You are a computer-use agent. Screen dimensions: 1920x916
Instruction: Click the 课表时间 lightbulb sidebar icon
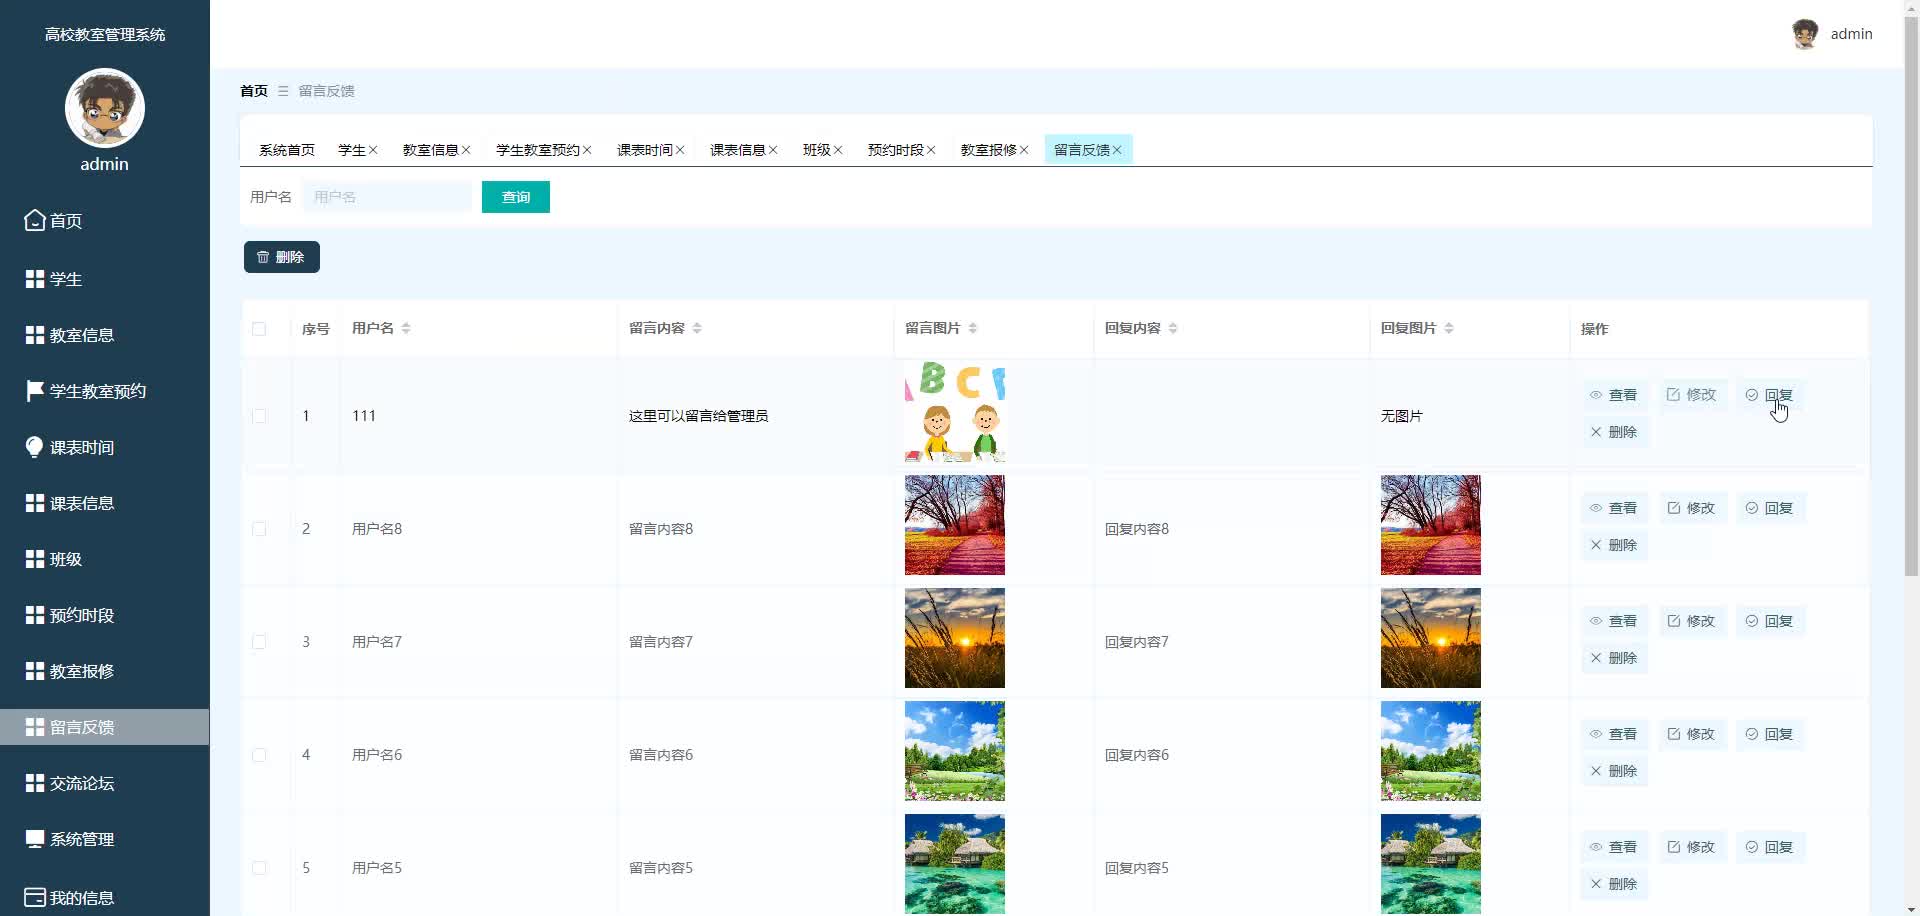[35, 447]
